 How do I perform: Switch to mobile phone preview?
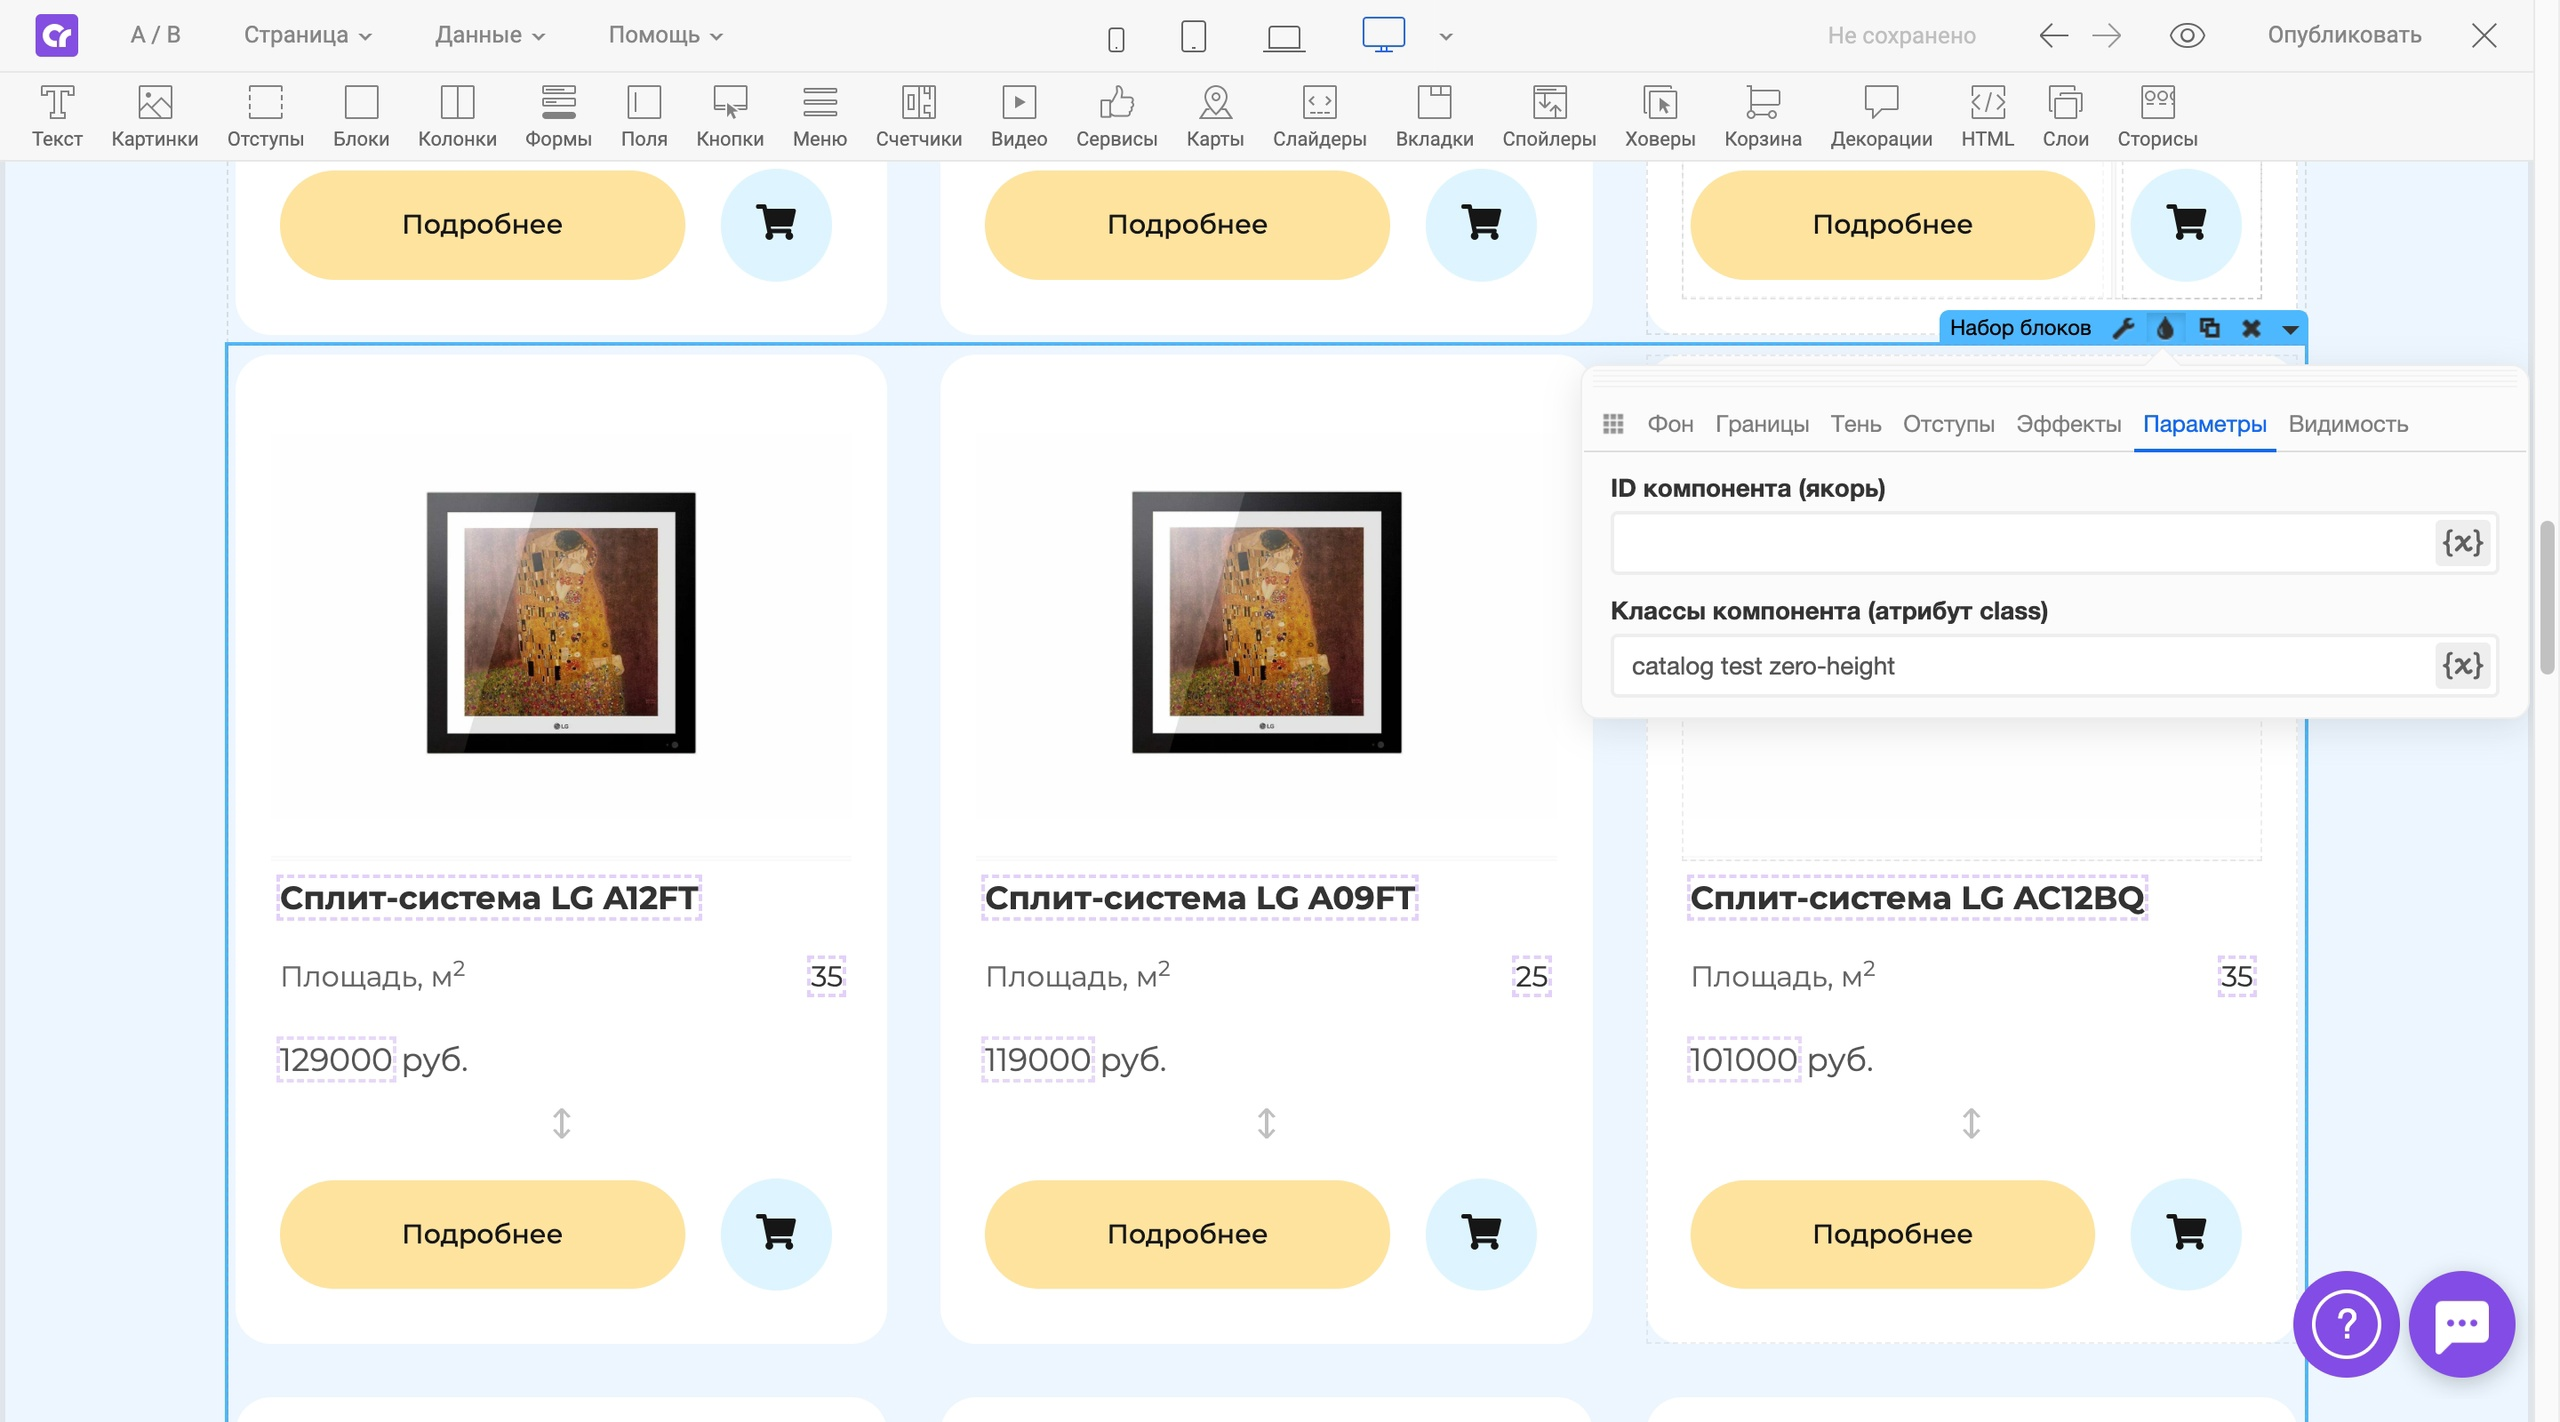click(1116, 38)
